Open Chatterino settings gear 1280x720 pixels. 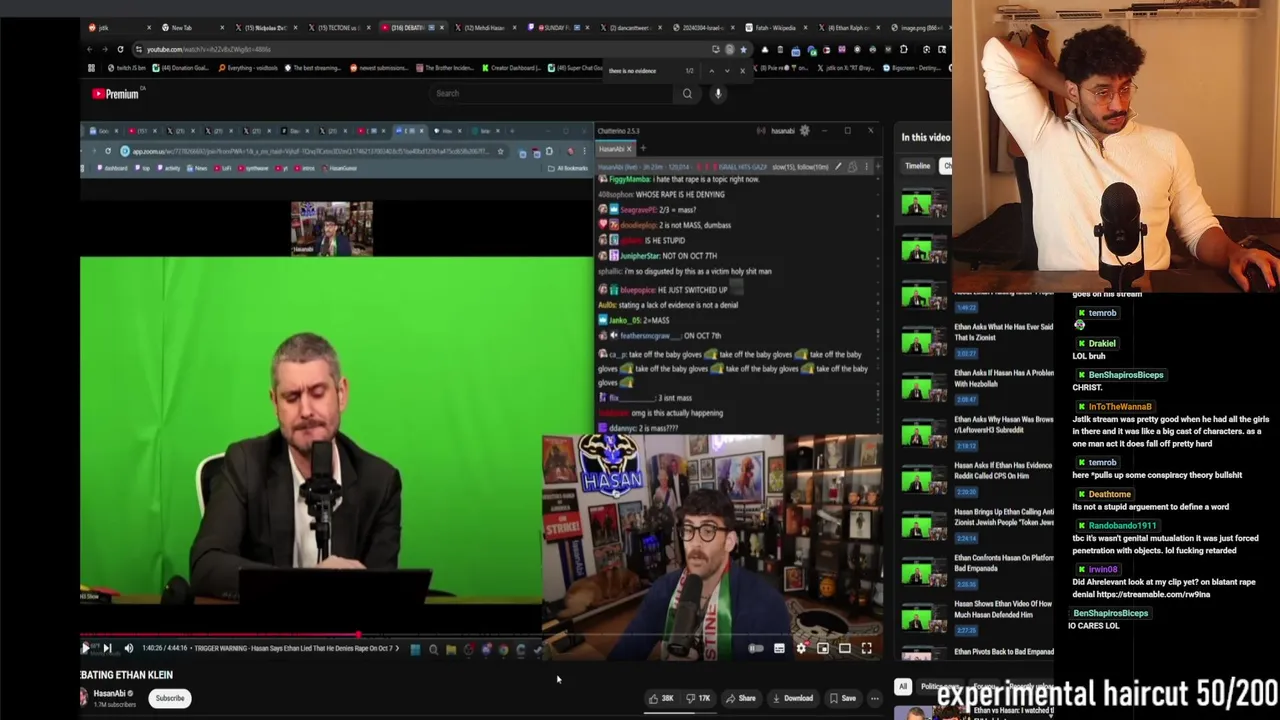[804, 130]
